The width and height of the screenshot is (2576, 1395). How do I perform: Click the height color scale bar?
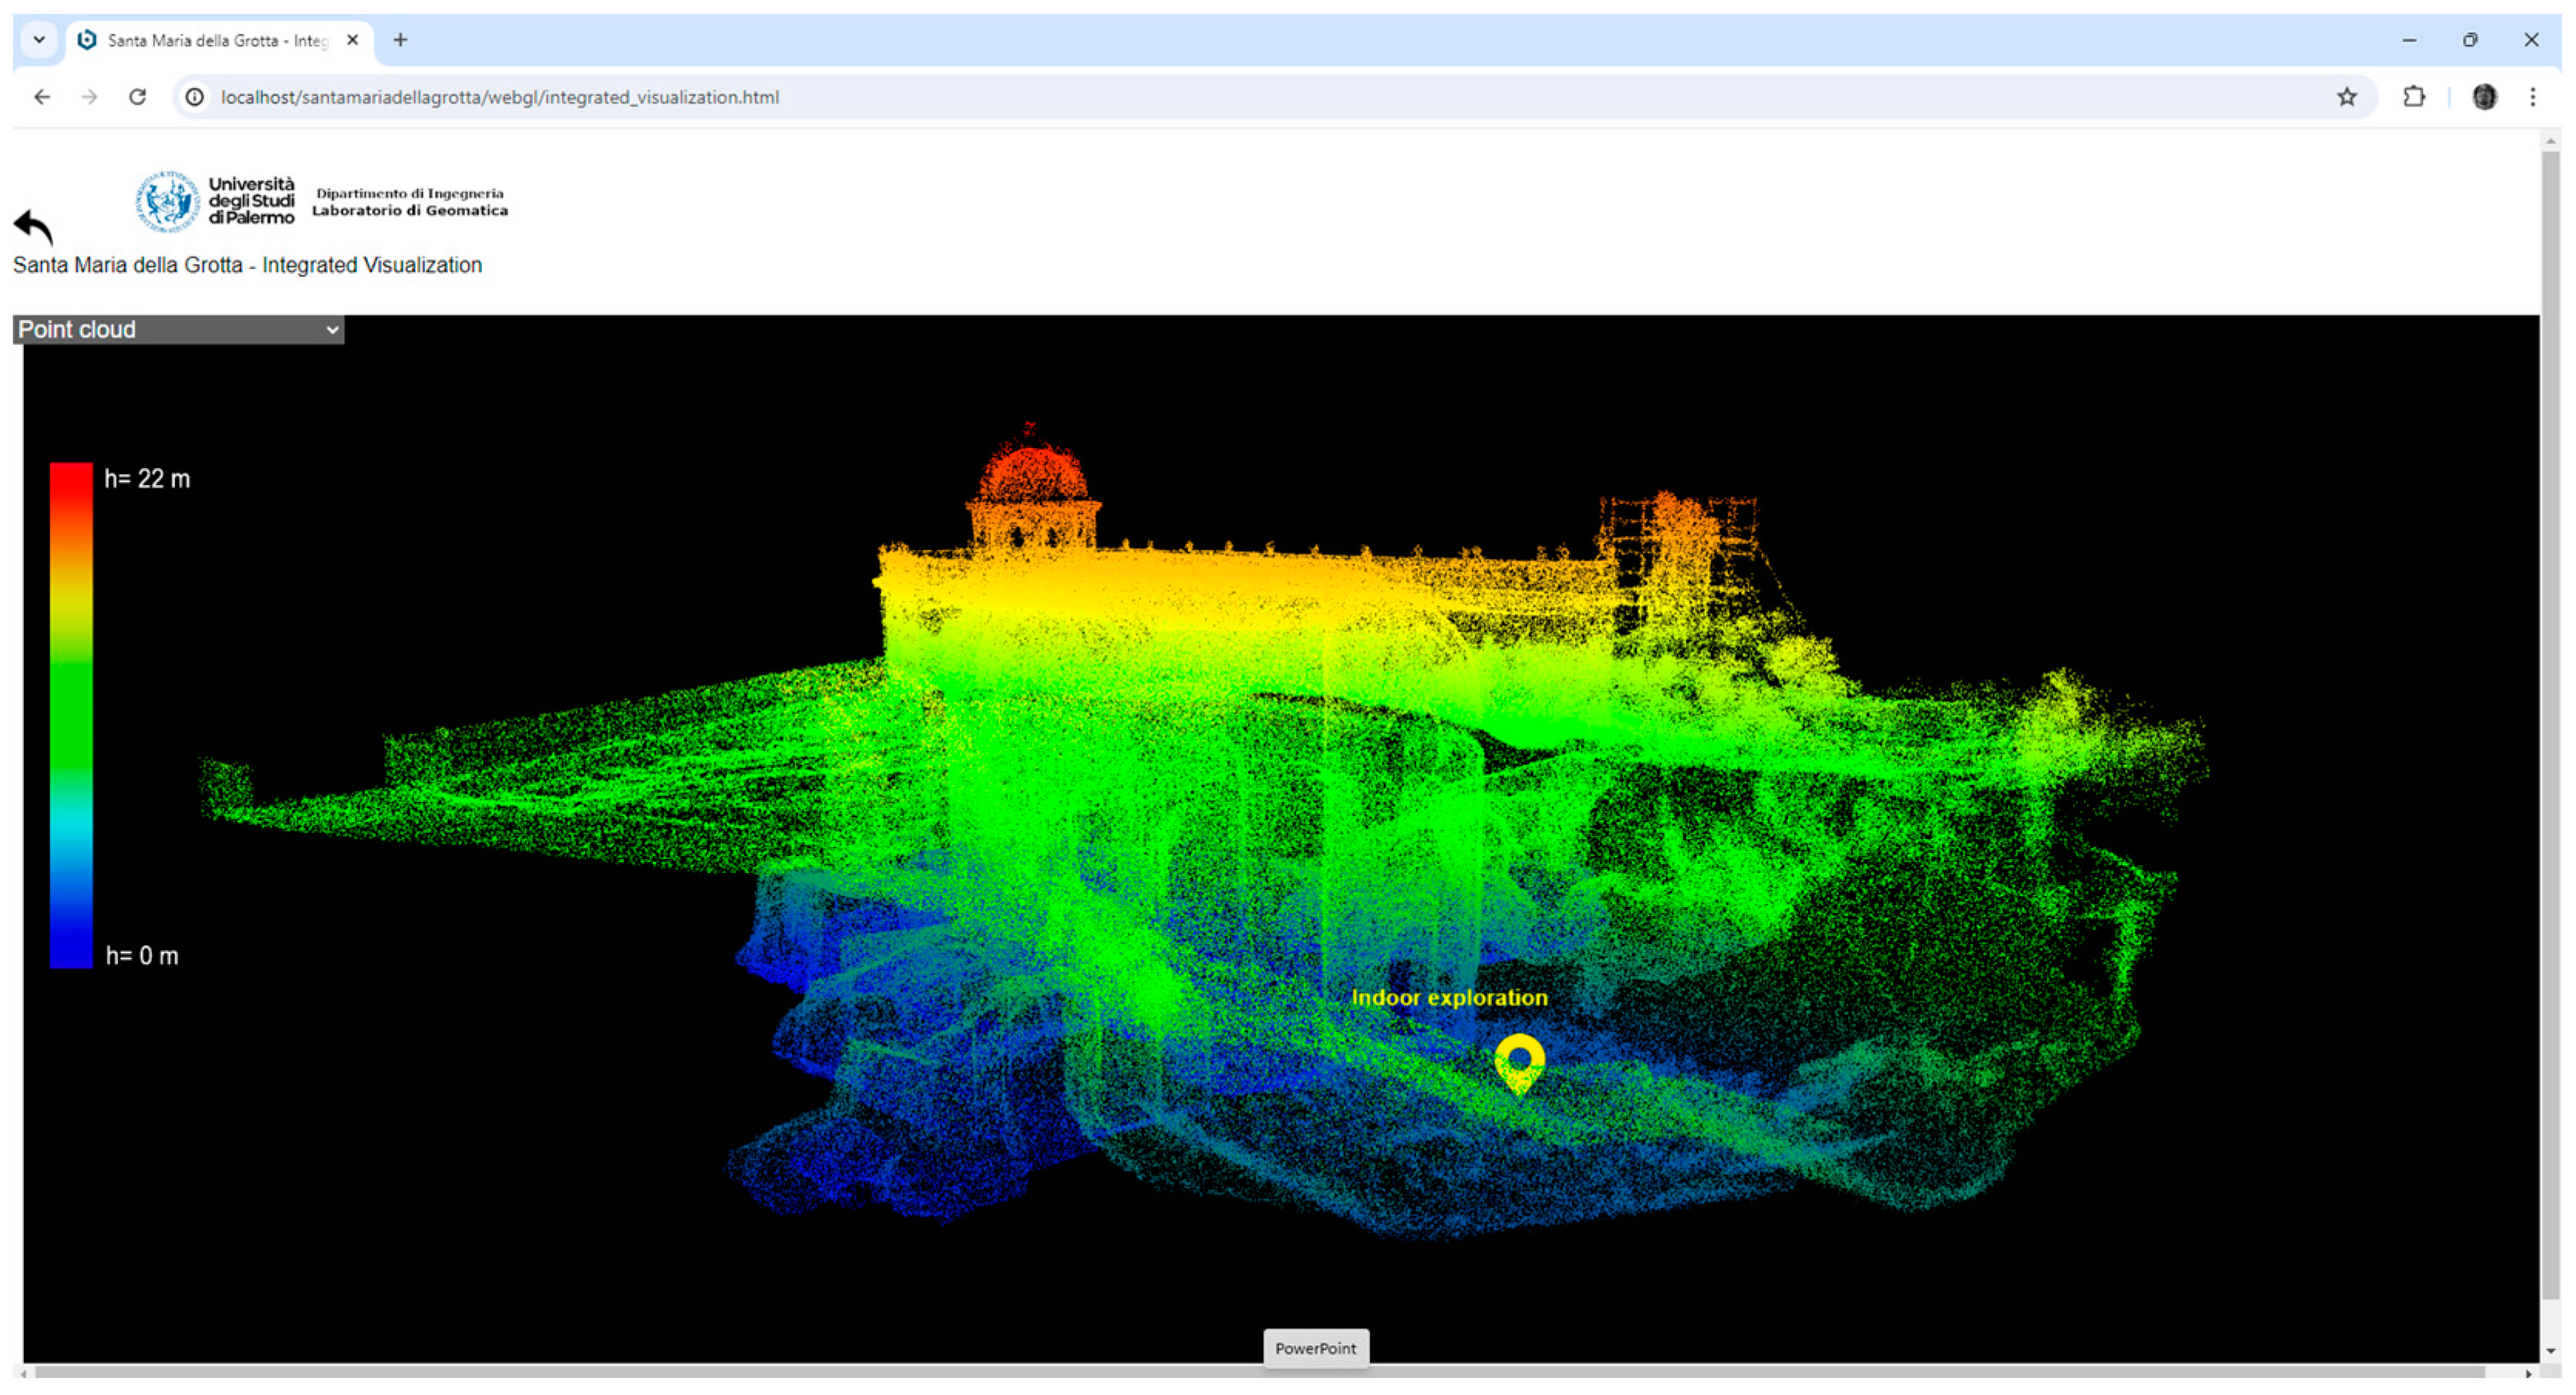(71, 715)
